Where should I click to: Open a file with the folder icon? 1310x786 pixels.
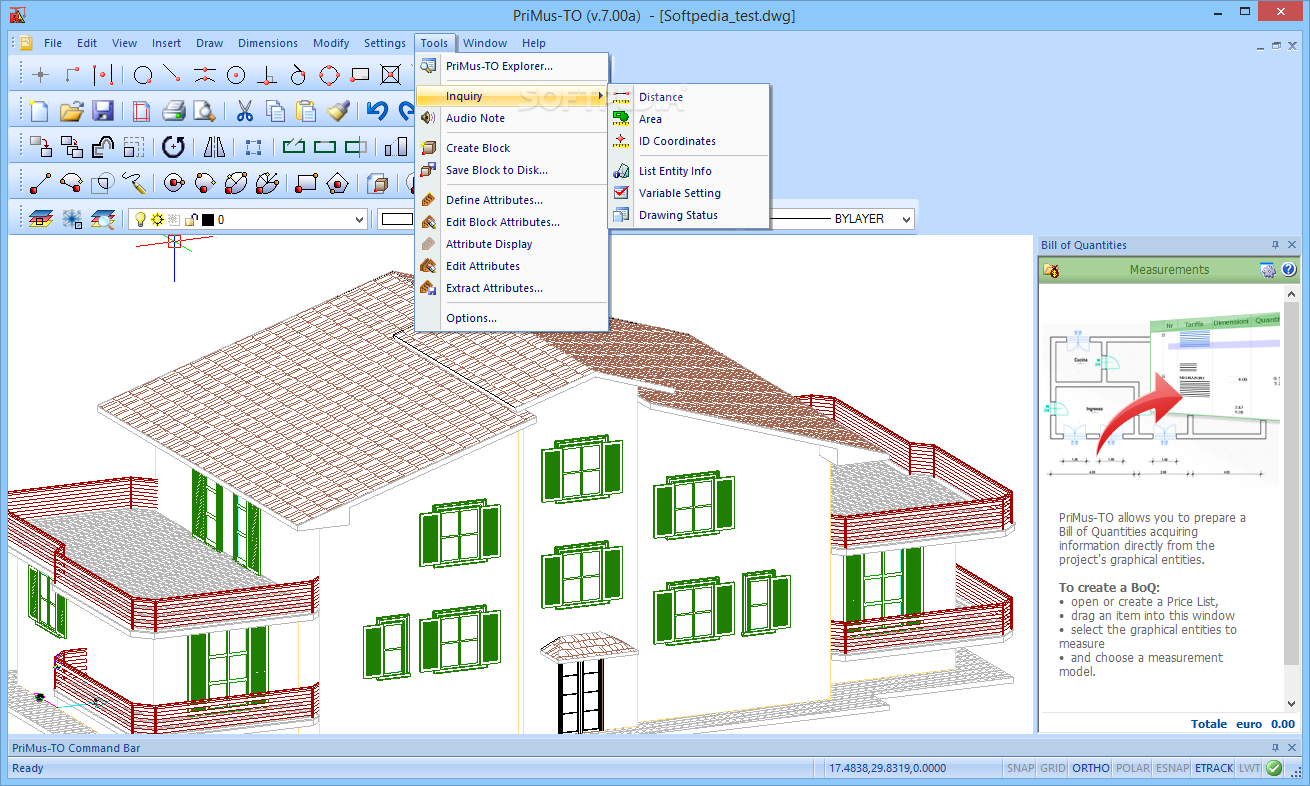click(x=71, y=110)
